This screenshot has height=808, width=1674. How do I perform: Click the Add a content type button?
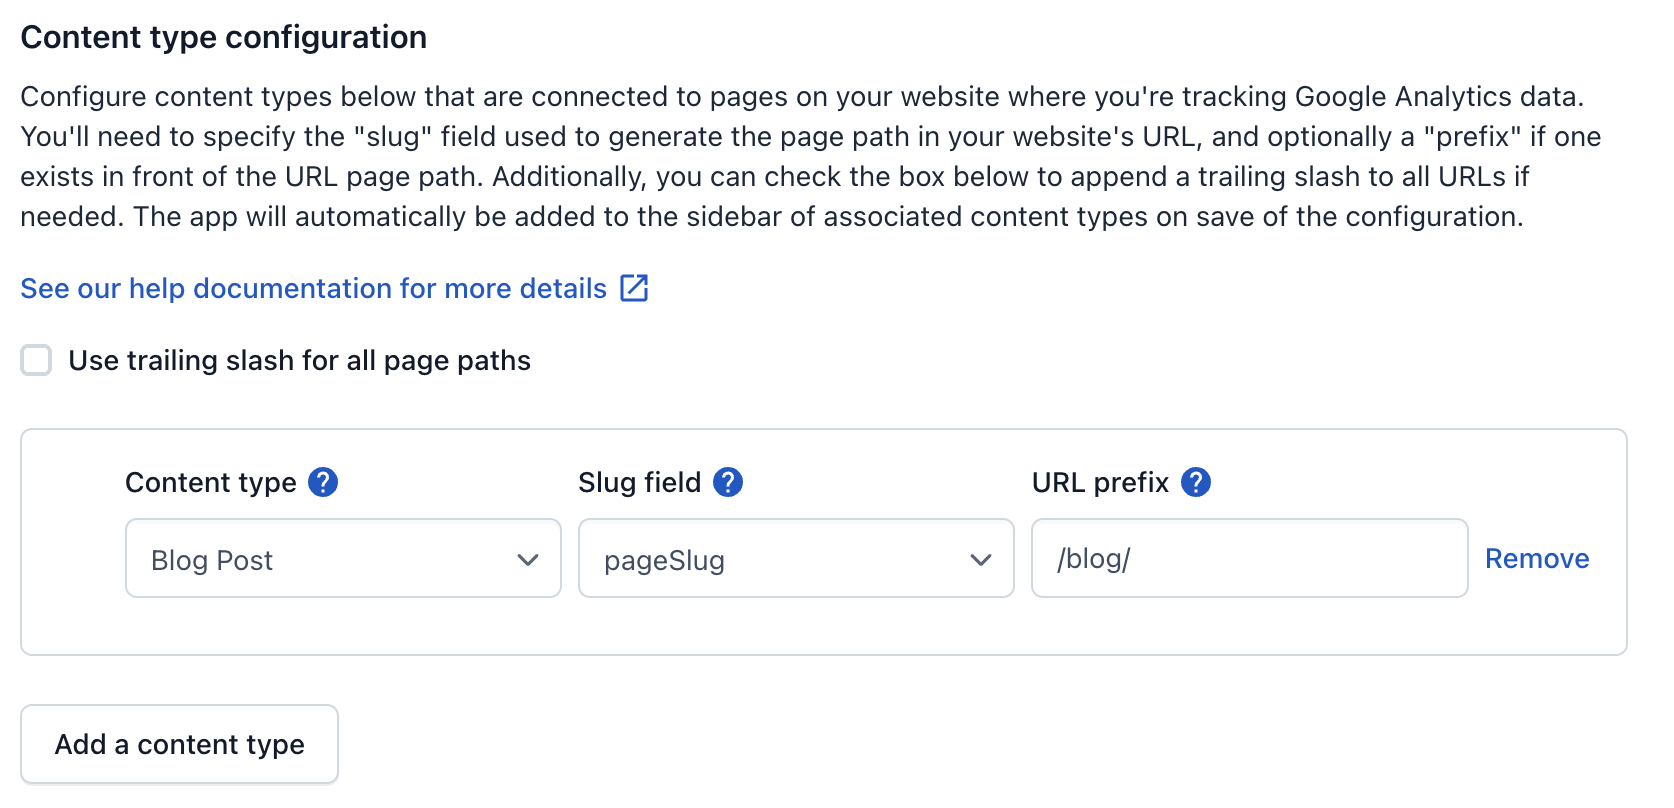coord(180,744)
